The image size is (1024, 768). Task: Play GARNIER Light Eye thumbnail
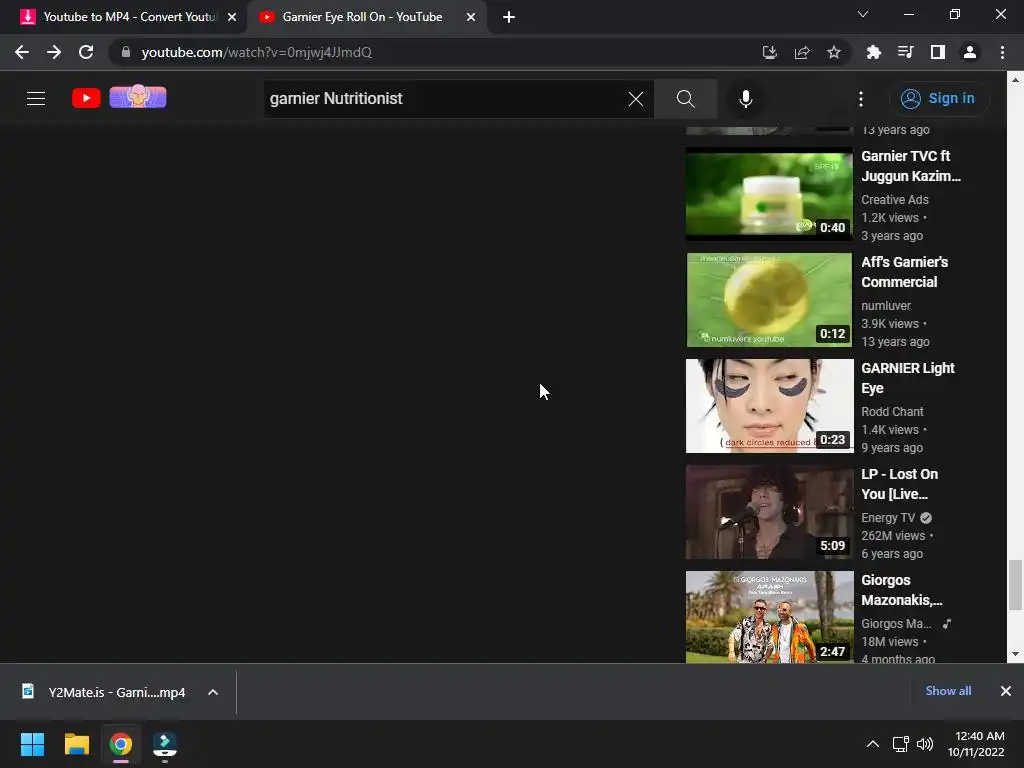pyautogui.click(x=769, y=406)
